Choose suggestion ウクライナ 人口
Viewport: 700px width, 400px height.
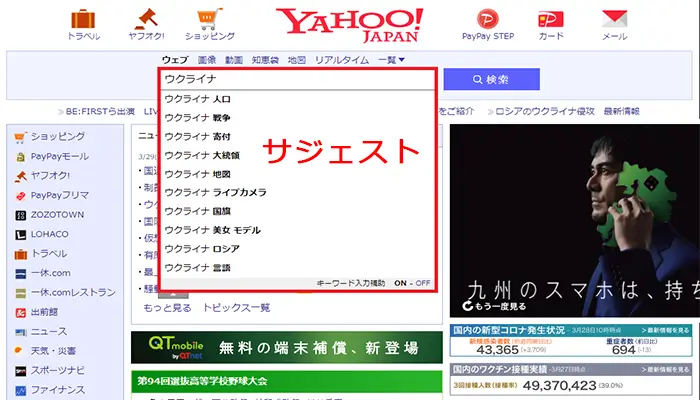point(297,99)
